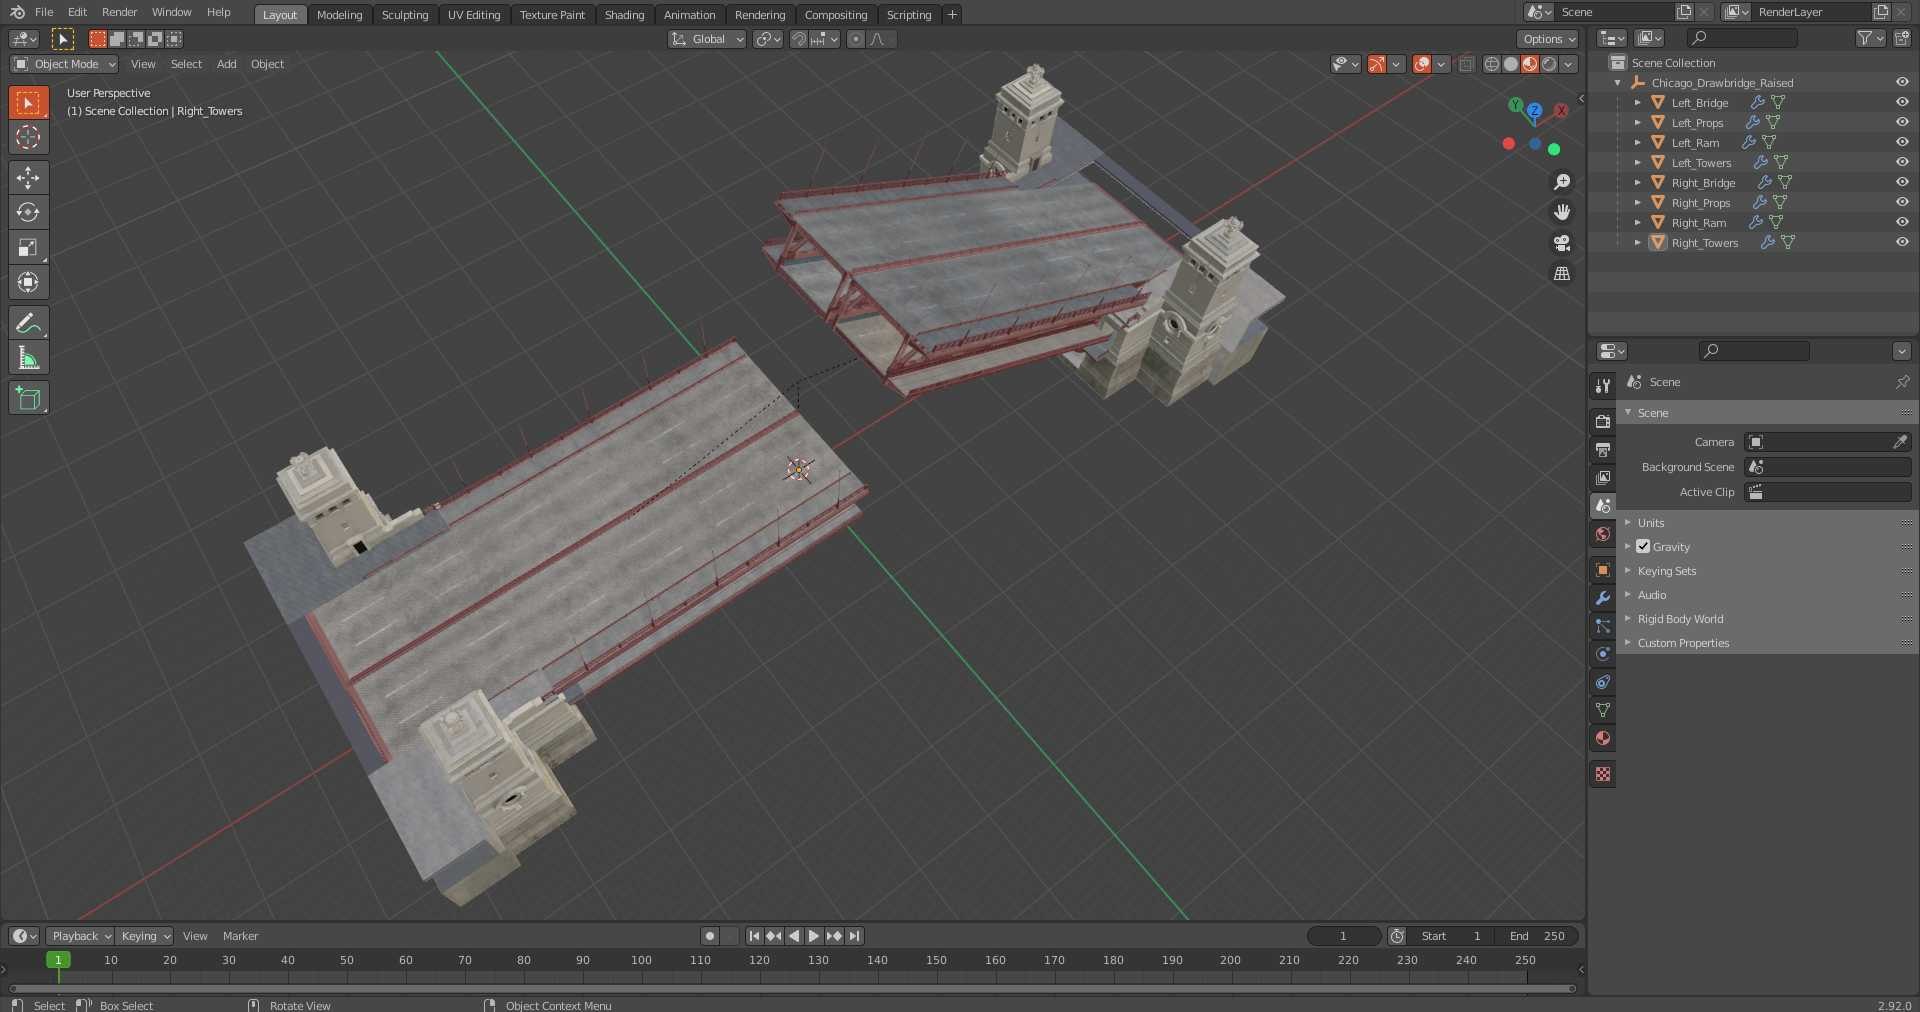Activate the Annotate tool
The width and height of the screenshot is (1920, 1012).
[28, 323]
